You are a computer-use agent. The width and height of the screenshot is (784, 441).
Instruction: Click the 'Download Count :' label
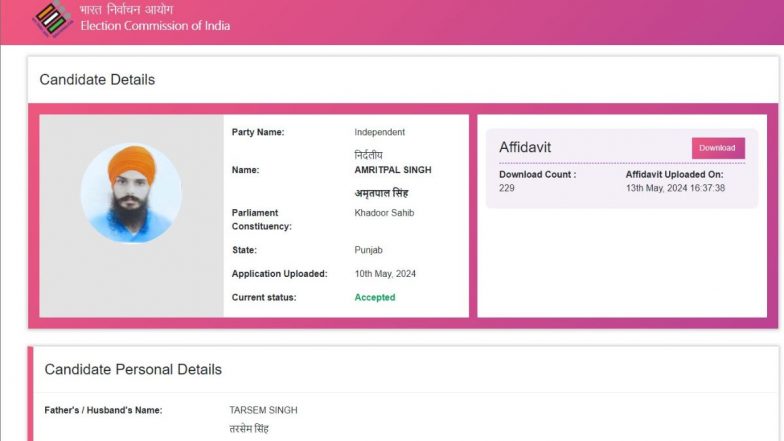tap(538, 174)
